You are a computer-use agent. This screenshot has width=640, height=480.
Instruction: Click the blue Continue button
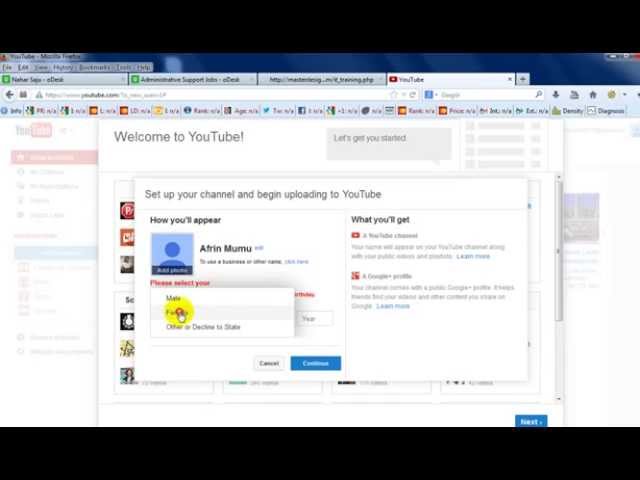coord(316,363)
